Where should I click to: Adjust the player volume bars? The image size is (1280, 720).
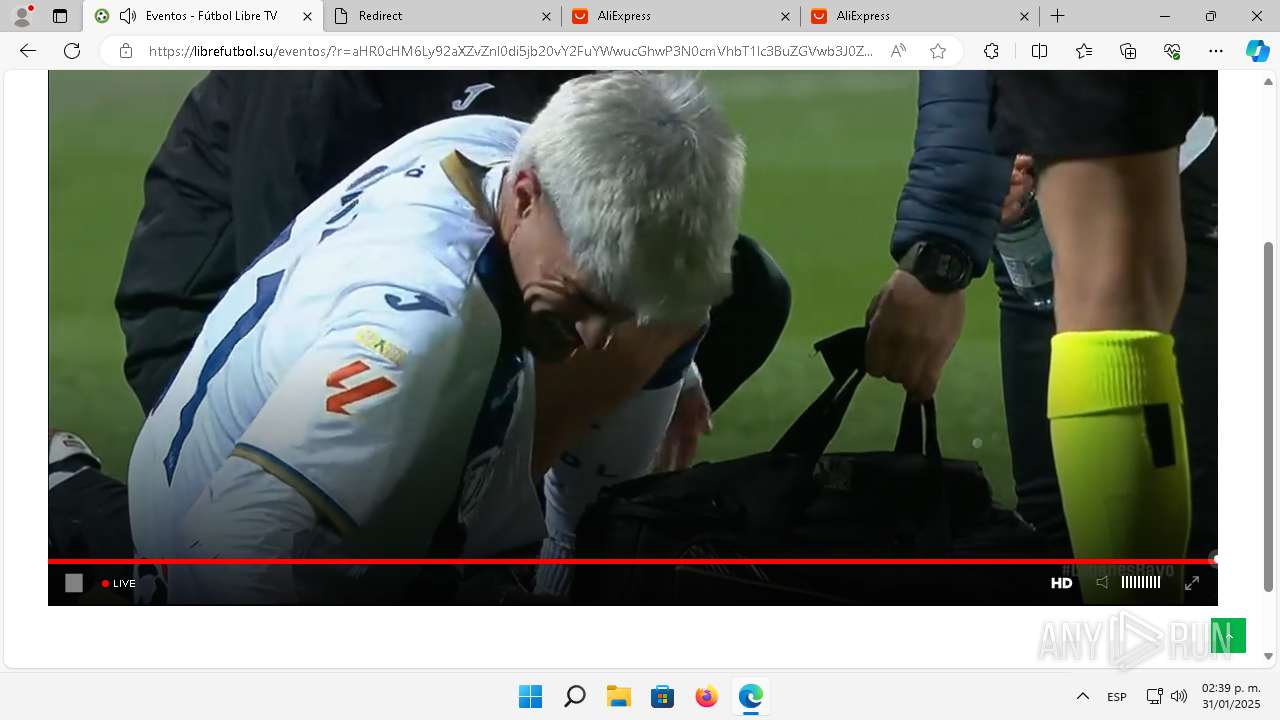point(1141,582)
